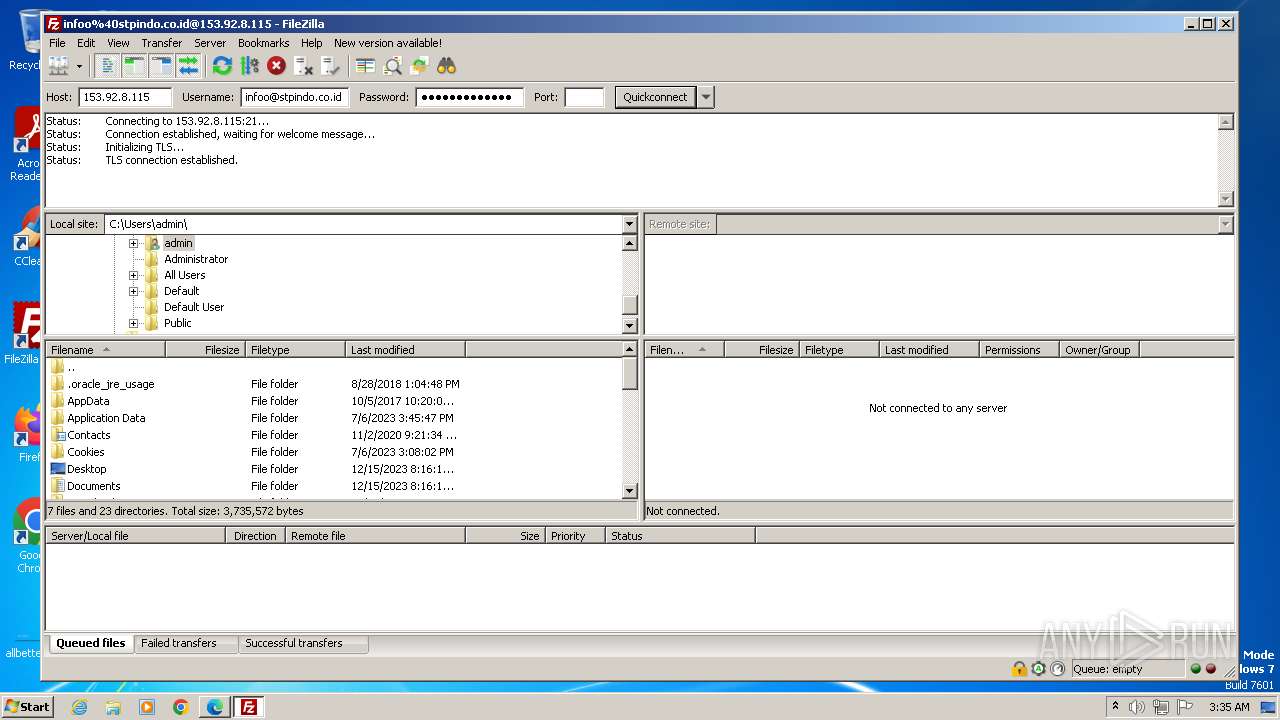Viewport: 1280px width, 720px height.
Task: Click the Username input field
Action: pos(294,97)
